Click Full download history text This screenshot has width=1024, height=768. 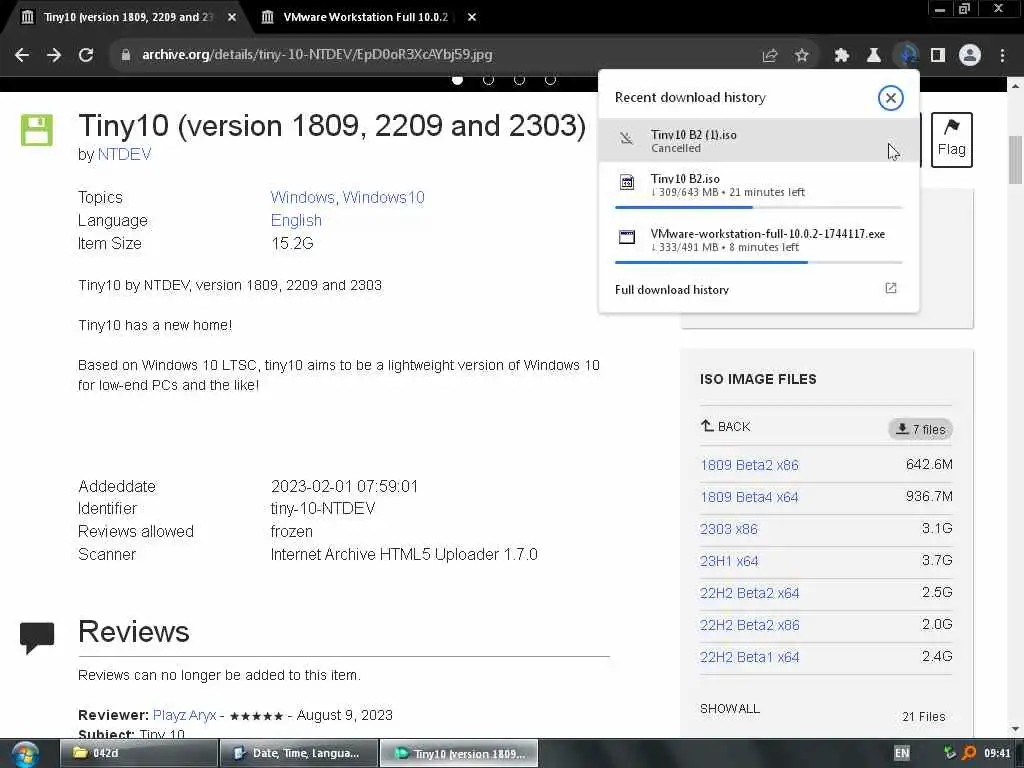[x=671, y=289]
